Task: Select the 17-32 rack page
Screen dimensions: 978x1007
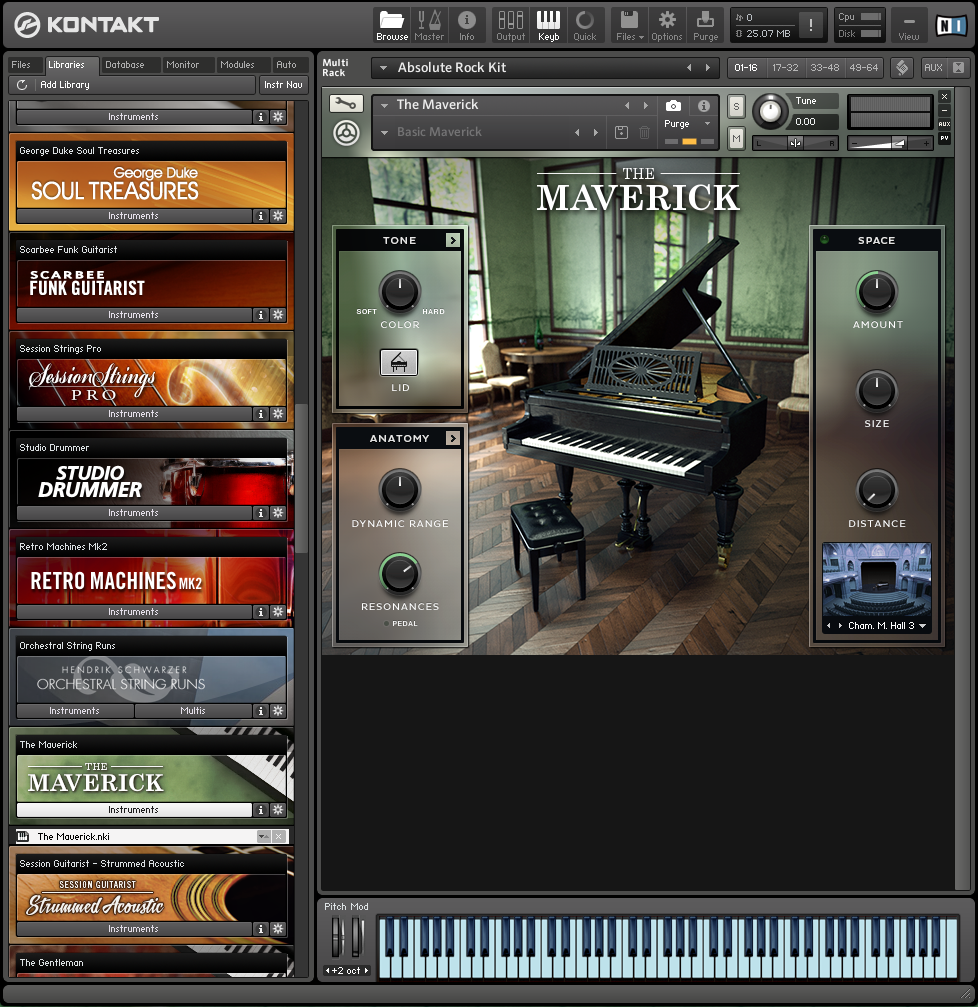Action: [x=785, y=67]
